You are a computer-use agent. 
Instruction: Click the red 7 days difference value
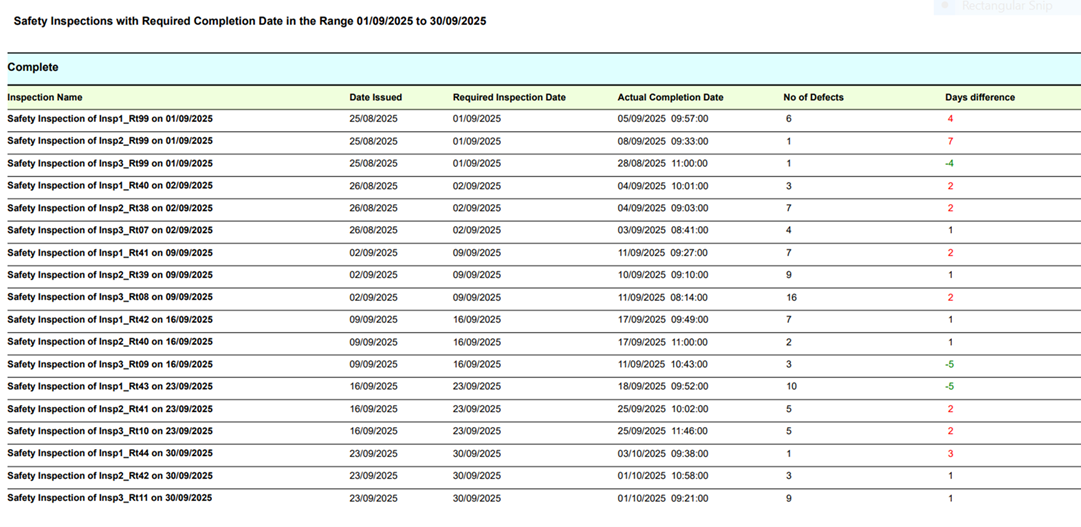(x=950, y=141)
